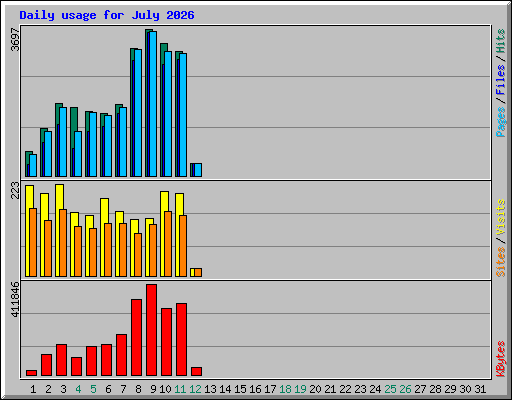The width and height of the screenshot is (512, 400).
Task: Click the day 1 red KBytes bar
Action: pos(31,373)
